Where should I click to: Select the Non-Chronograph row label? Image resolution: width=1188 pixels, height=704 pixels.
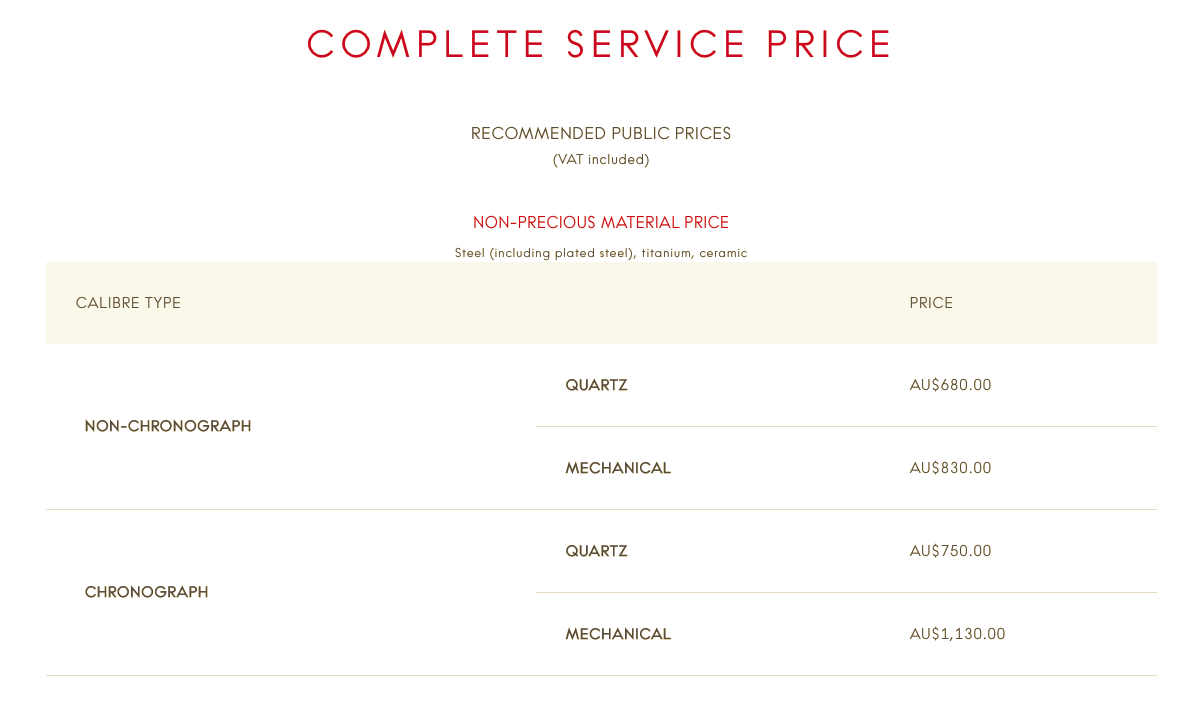point(168,426)
